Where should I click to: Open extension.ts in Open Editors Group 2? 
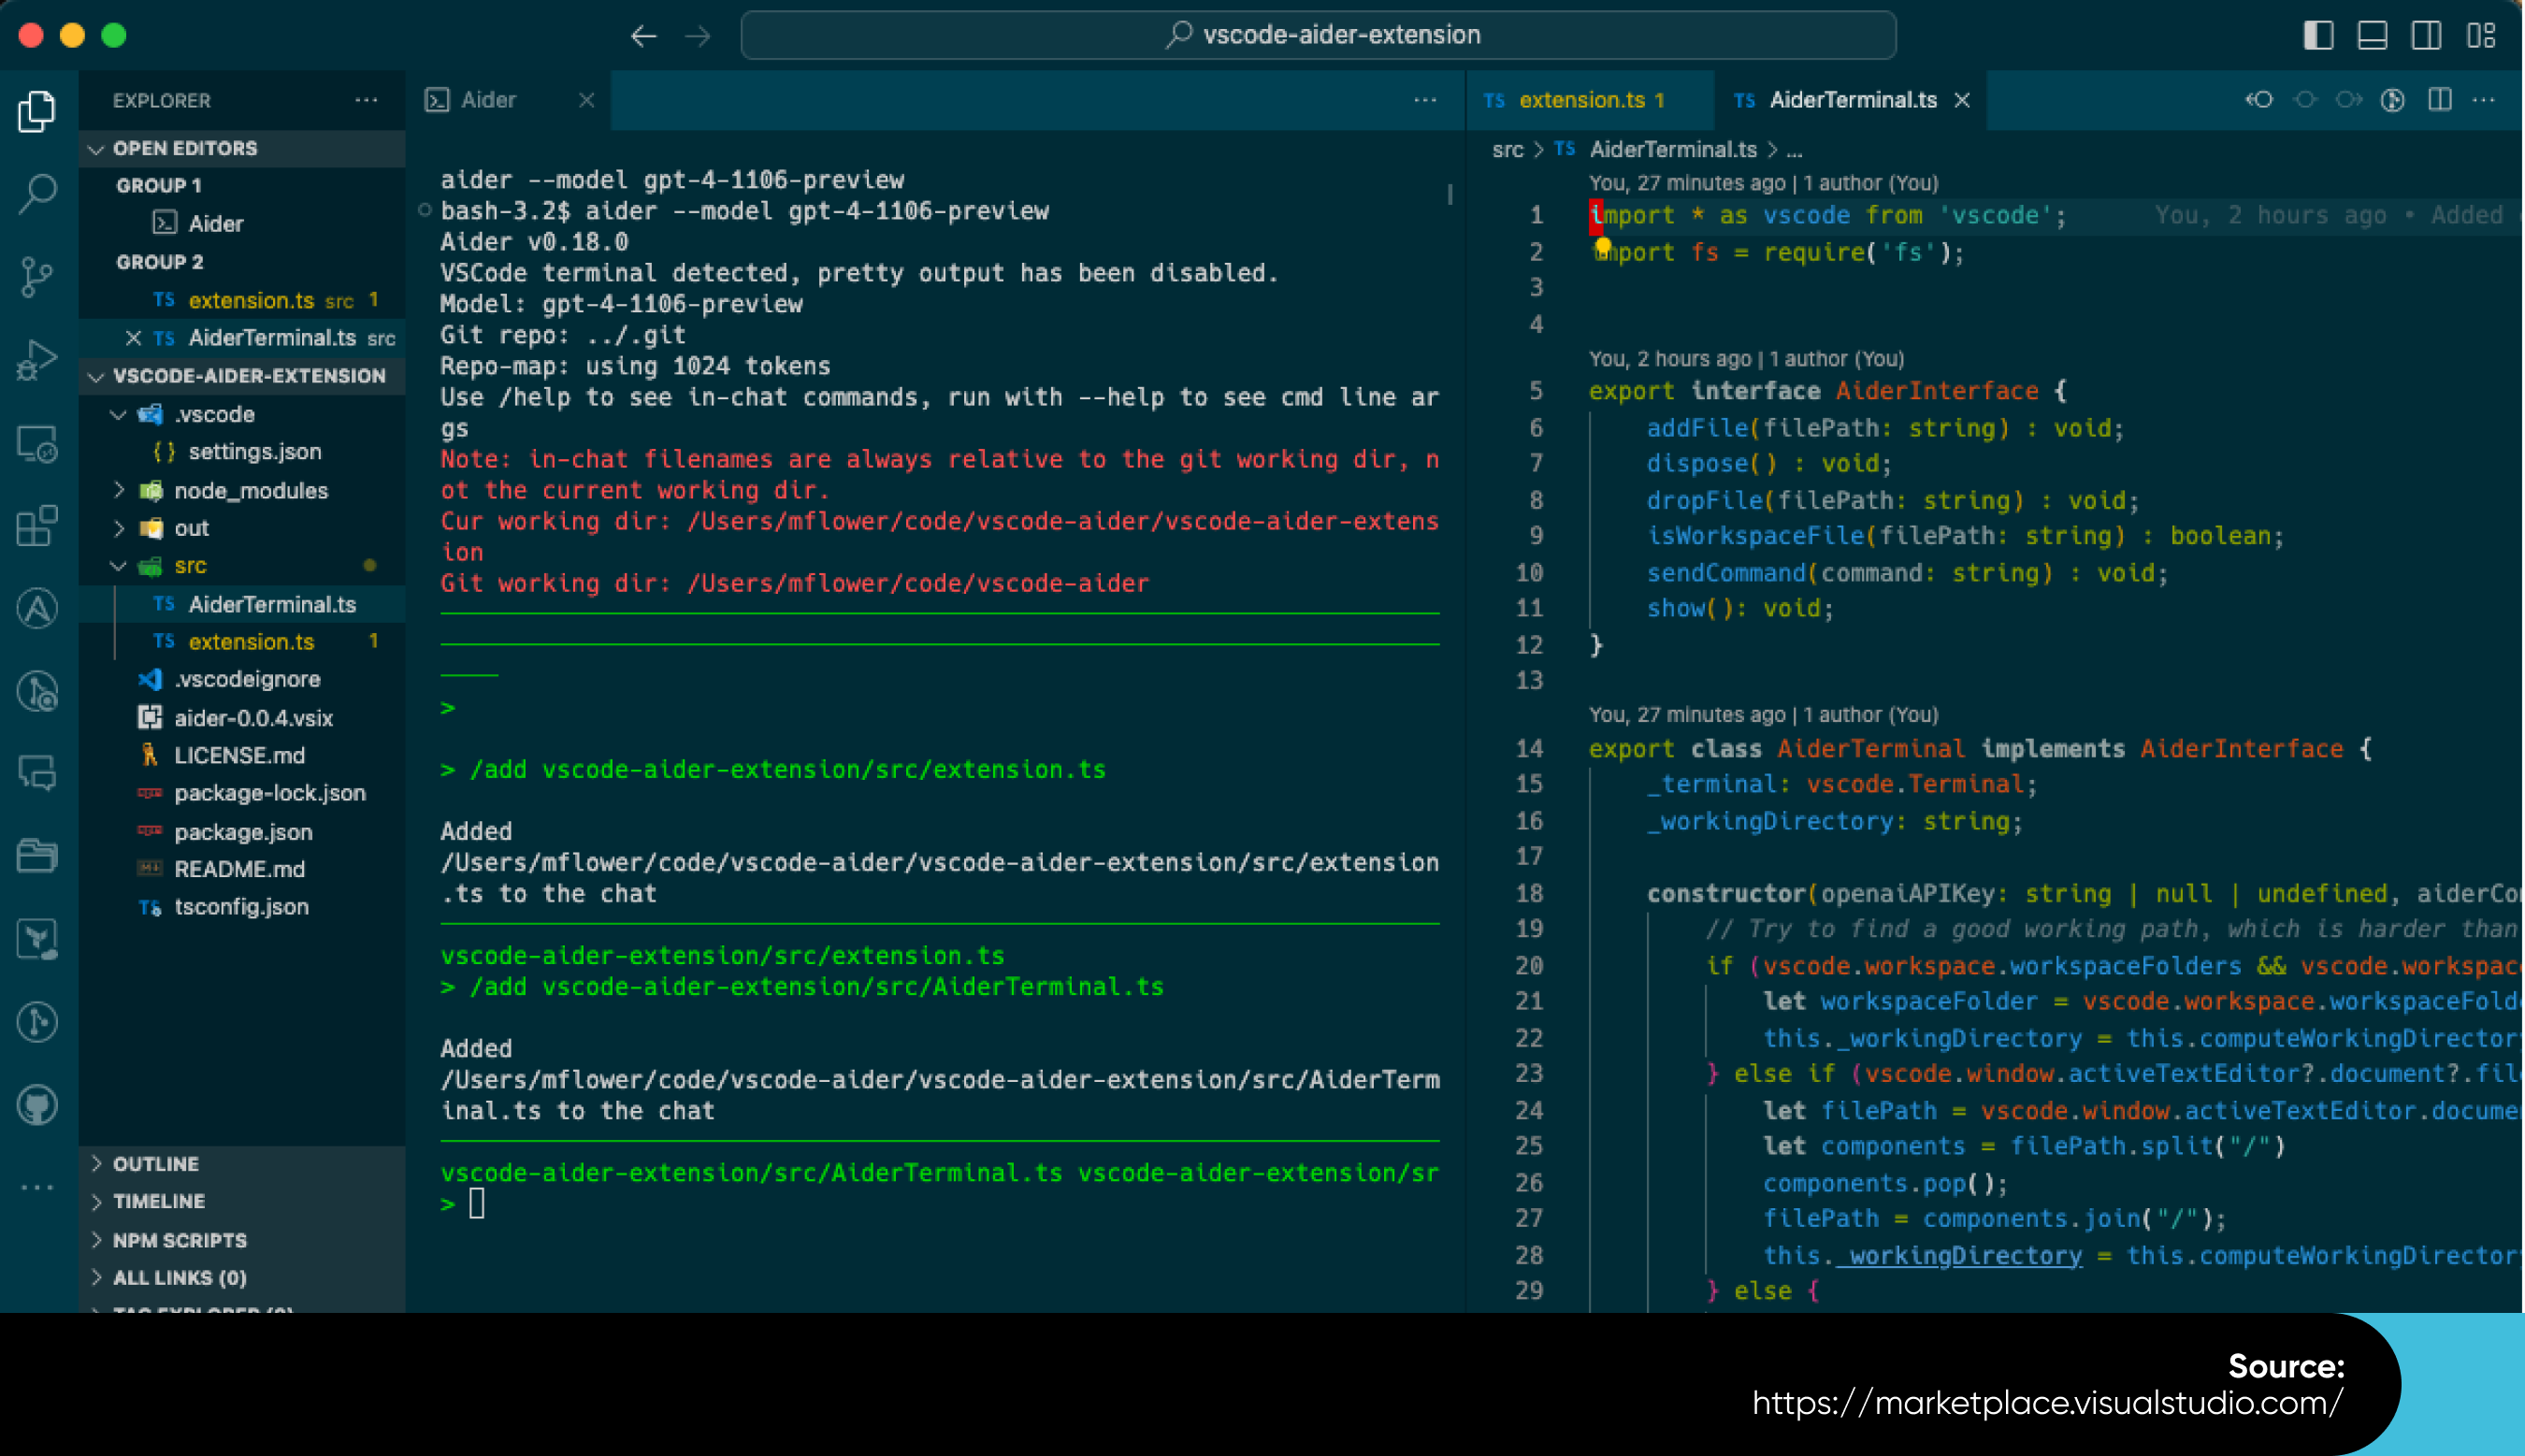(242, 300)
